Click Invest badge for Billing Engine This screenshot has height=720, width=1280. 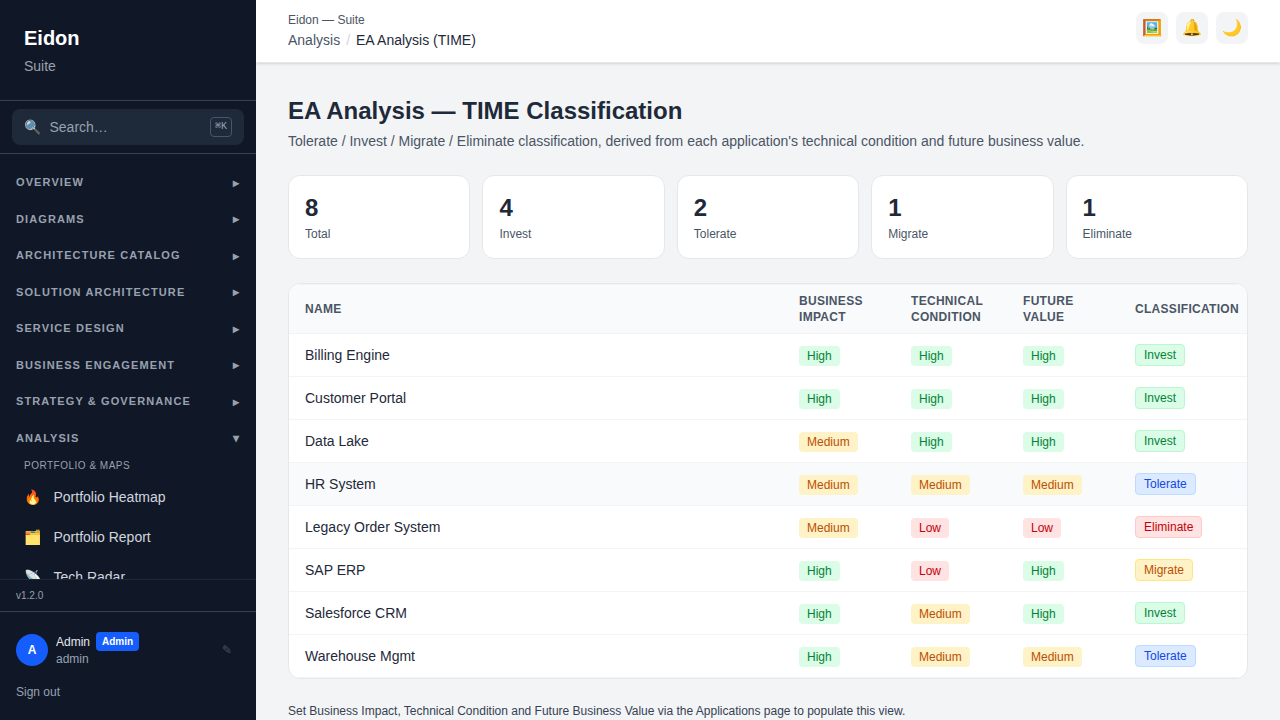click(x=1160, y=355)
